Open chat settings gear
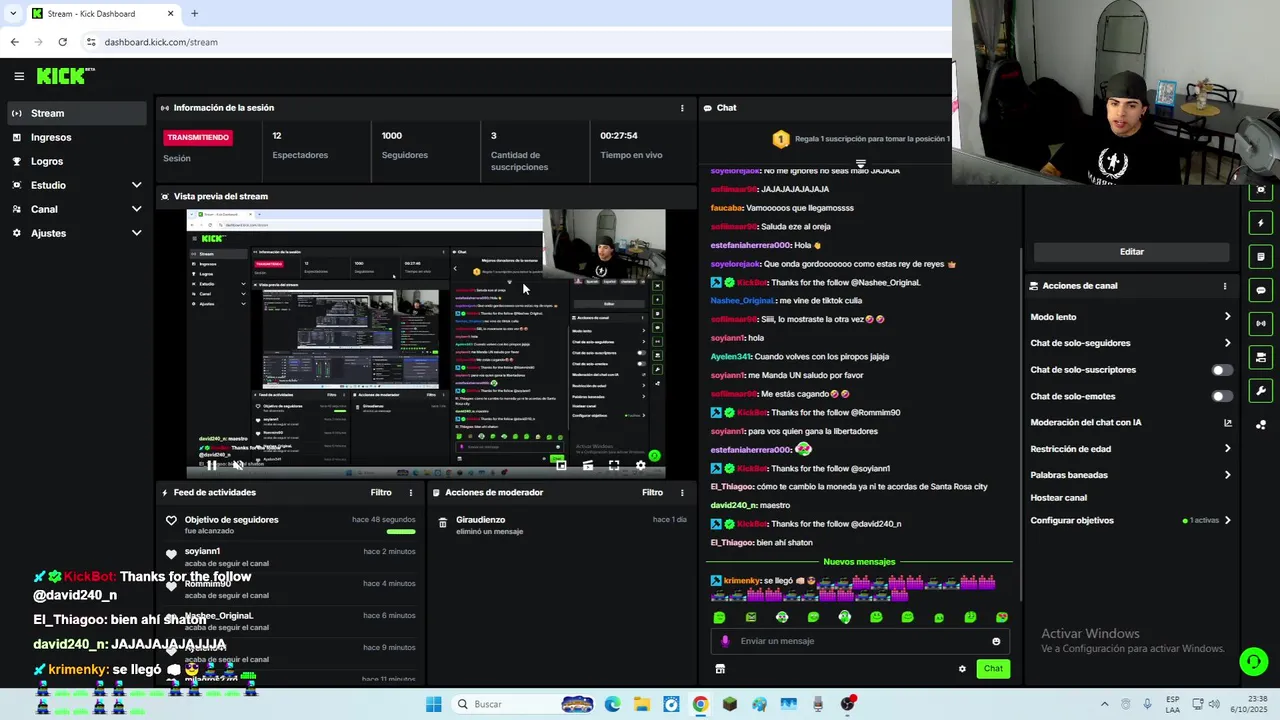The height and width of the screenshot is (720, 1280). (962, 669)
